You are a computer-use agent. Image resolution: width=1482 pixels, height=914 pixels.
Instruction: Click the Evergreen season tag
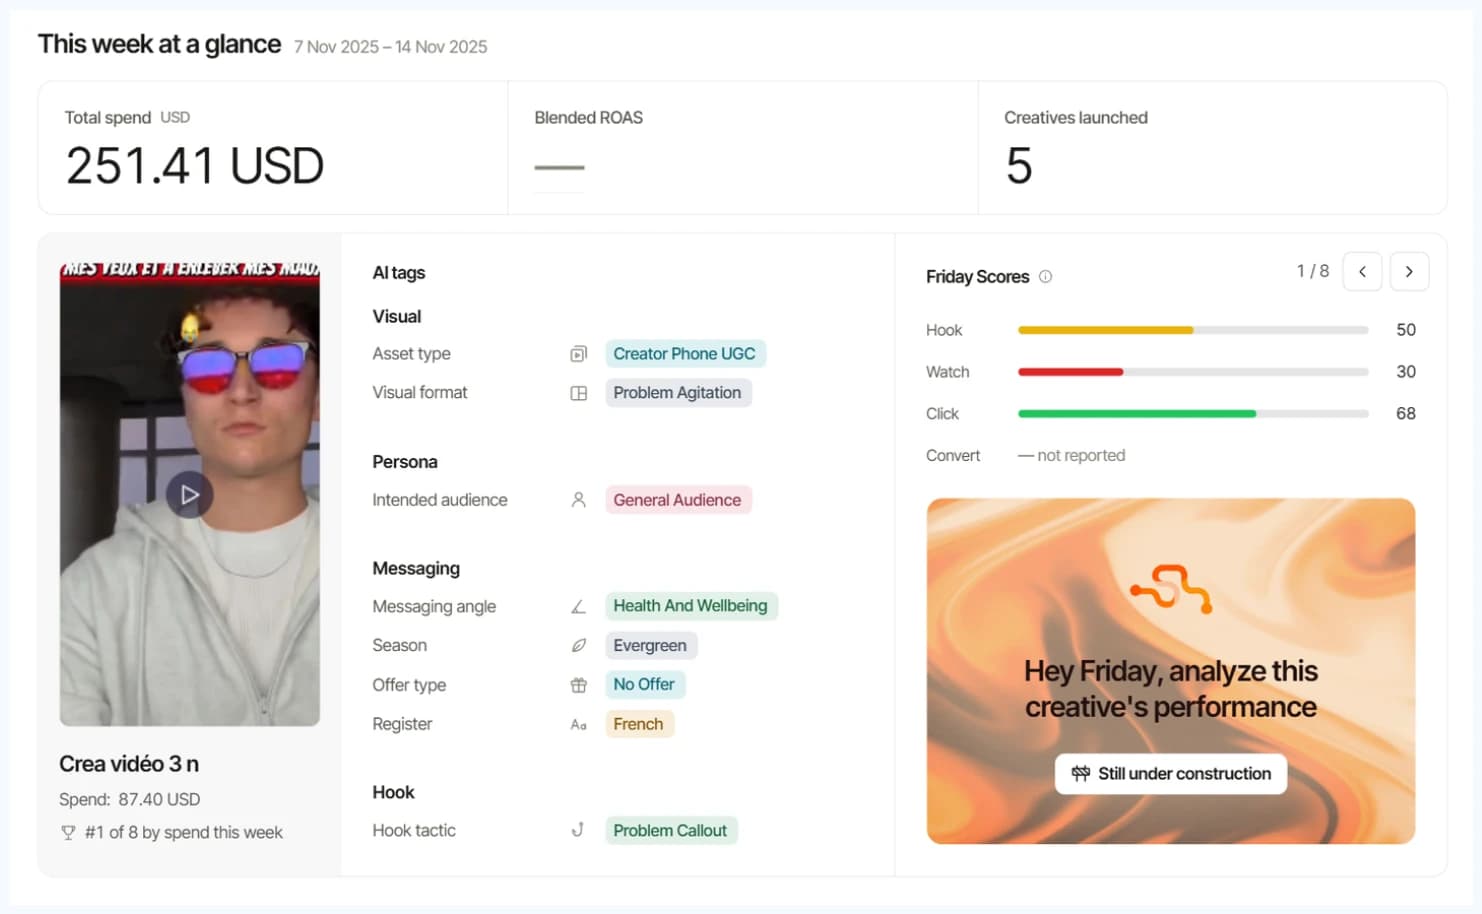pyautogui.click(x=650, y=646)
